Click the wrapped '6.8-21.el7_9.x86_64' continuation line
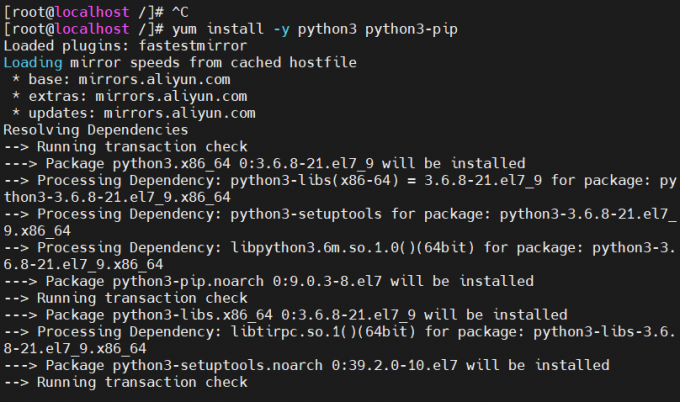The height and width of the screenshot is (402, 680). tap(83, 265)
